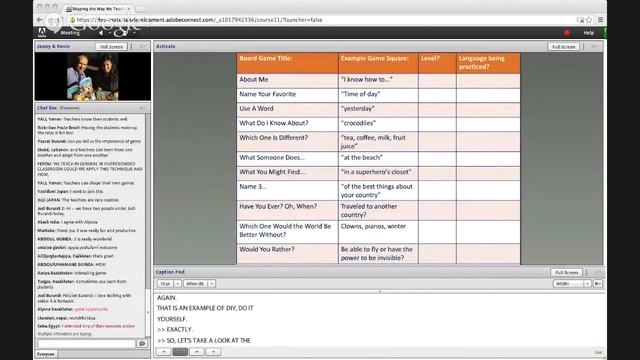Click the 'About Me' table cell
The image size is (640, 360).
tap(287, 80)
